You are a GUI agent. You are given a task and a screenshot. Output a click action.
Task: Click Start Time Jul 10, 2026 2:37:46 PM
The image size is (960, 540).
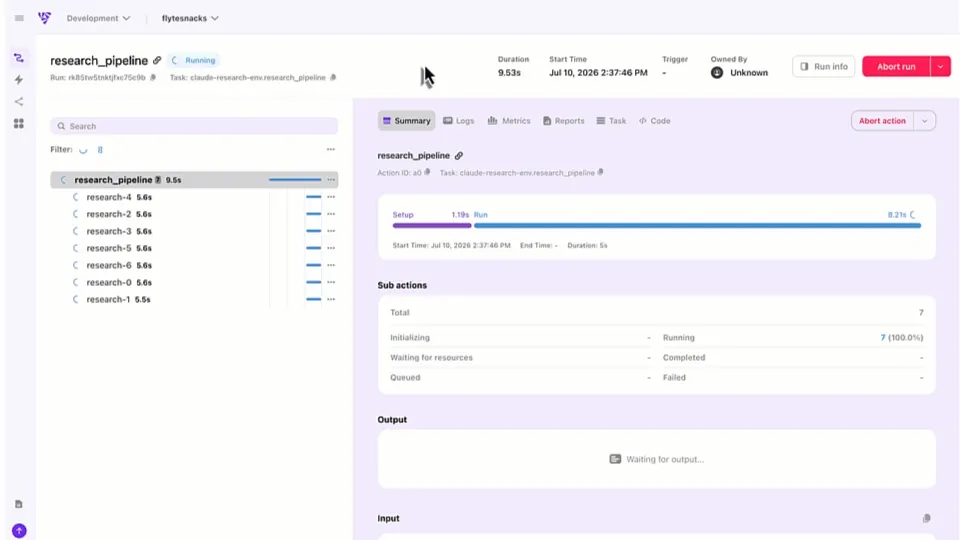point(598,73)
